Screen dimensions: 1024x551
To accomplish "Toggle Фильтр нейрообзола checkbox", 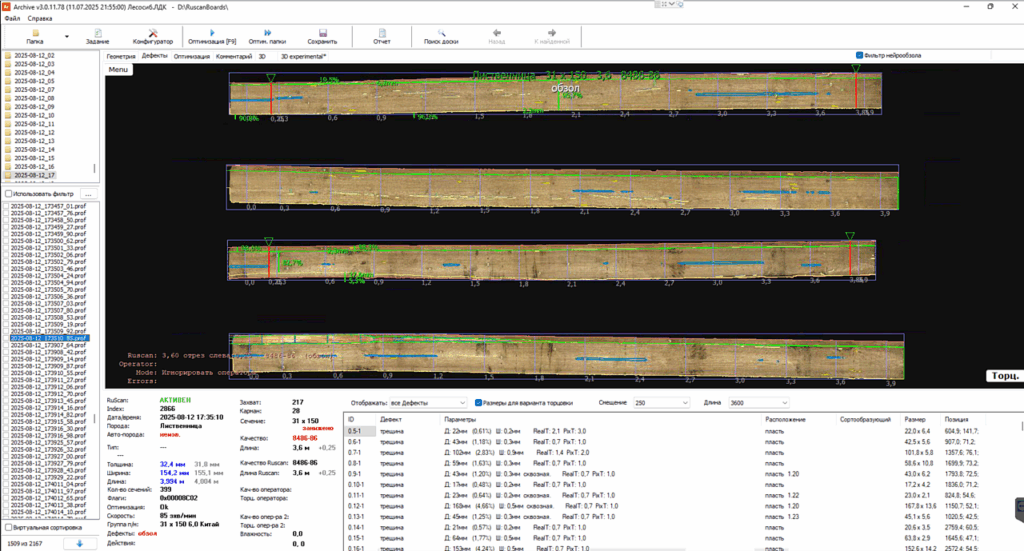I will click(x=859, y=55).
